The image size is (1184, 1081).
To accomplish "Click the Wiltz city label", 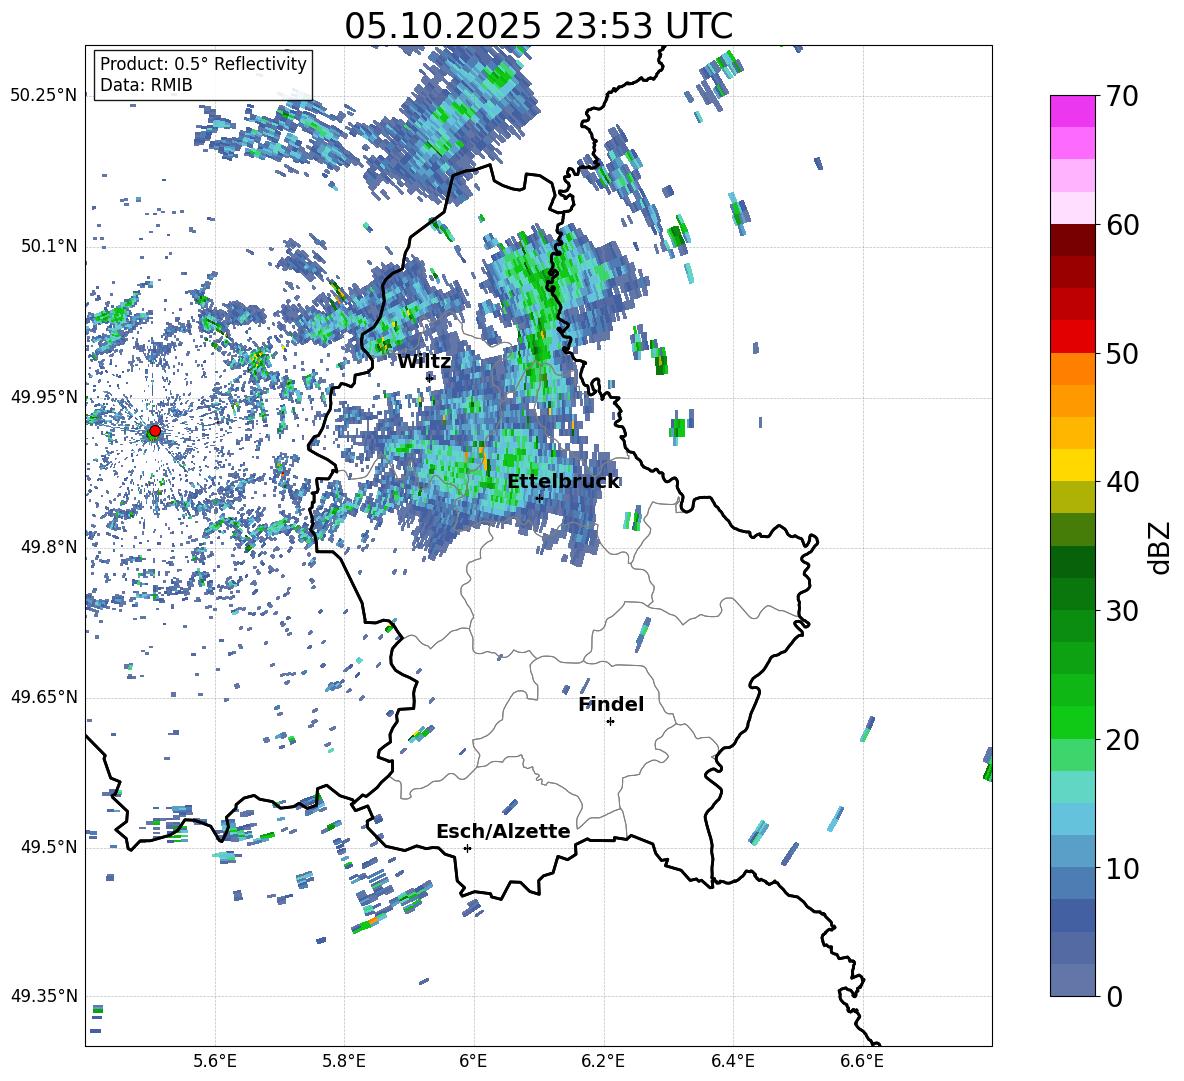I will click(x=424, y=361).
